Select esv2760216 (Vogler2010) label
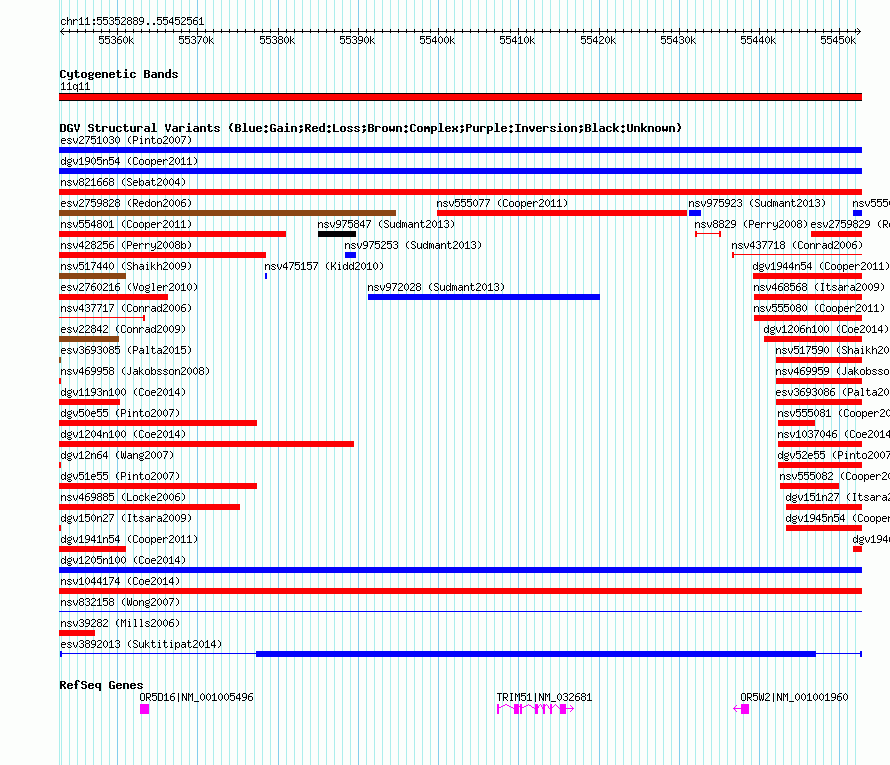Image resolution: width=890 pixels, height=765 pixels. click(129, 287)
